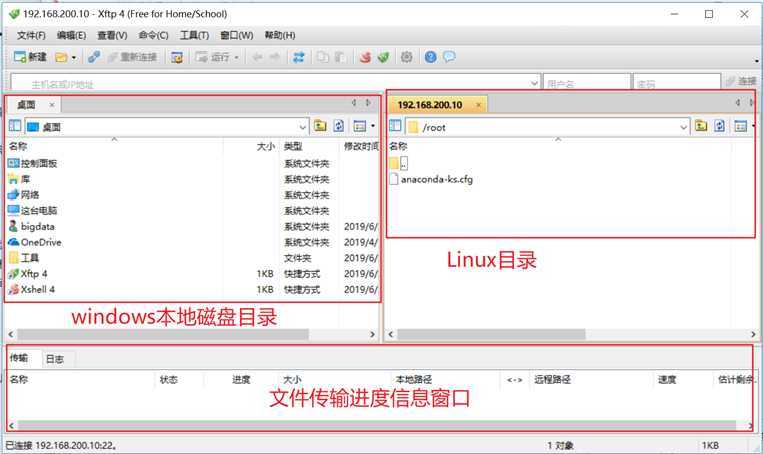The width and height of the screenshot is (763, 454).
Task: Refresh the local pane file list
Action: (339, 126)
